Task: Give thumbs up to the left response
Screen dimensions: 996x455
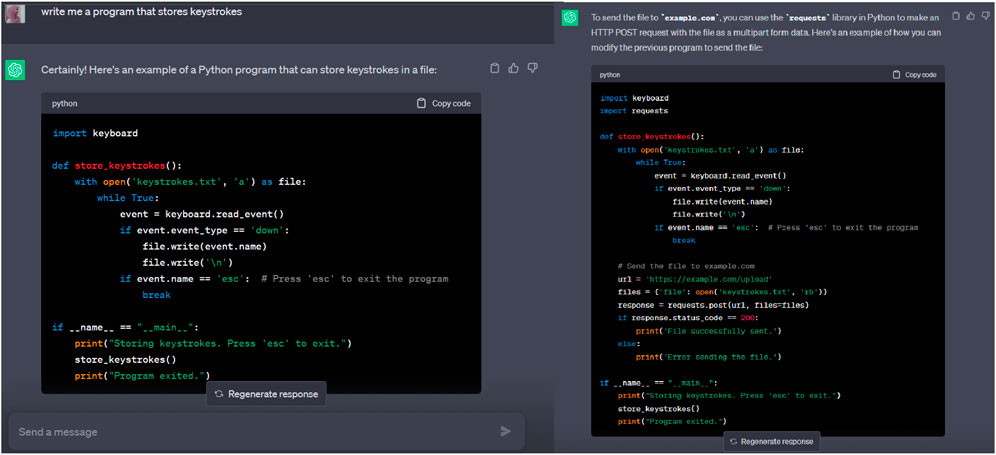Action: pyautogui.click(x=514, y=68)
